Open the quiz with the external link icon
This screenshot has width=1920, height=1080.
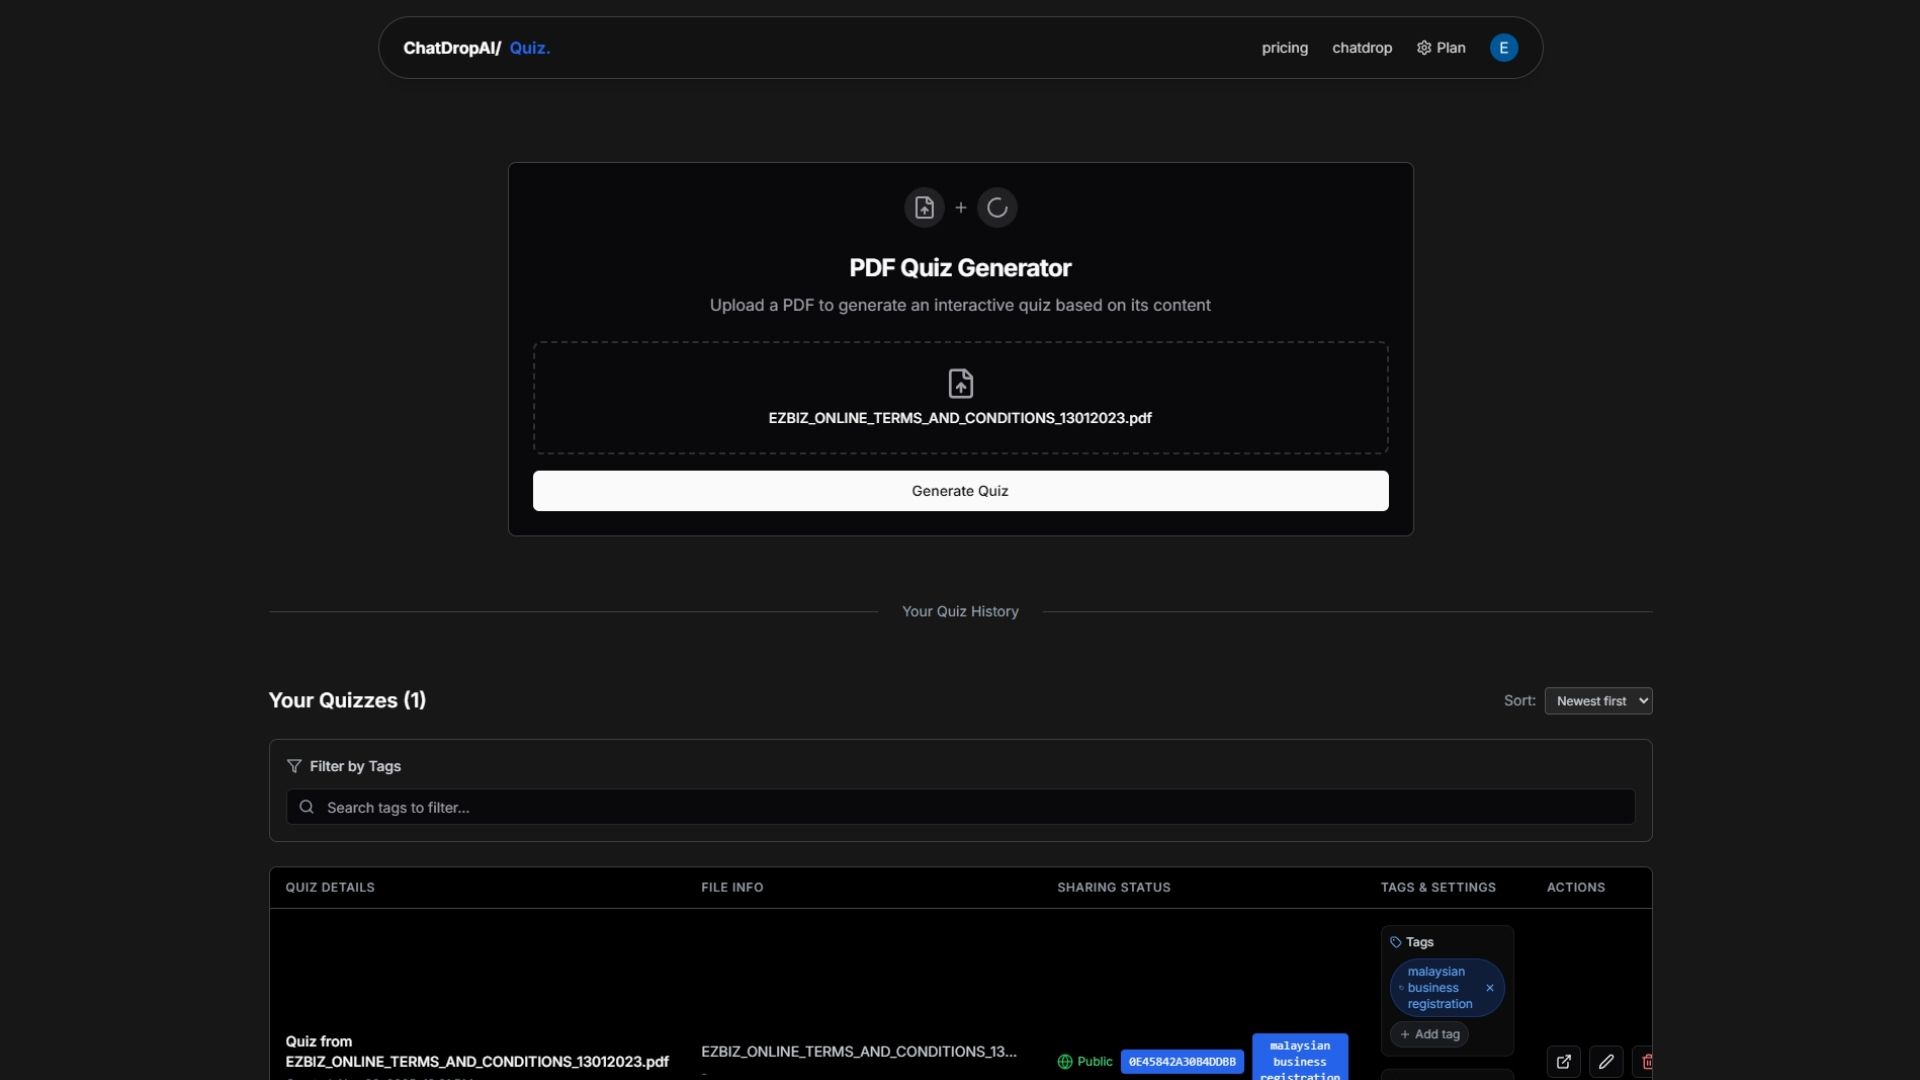[x=1564, y=1061]
